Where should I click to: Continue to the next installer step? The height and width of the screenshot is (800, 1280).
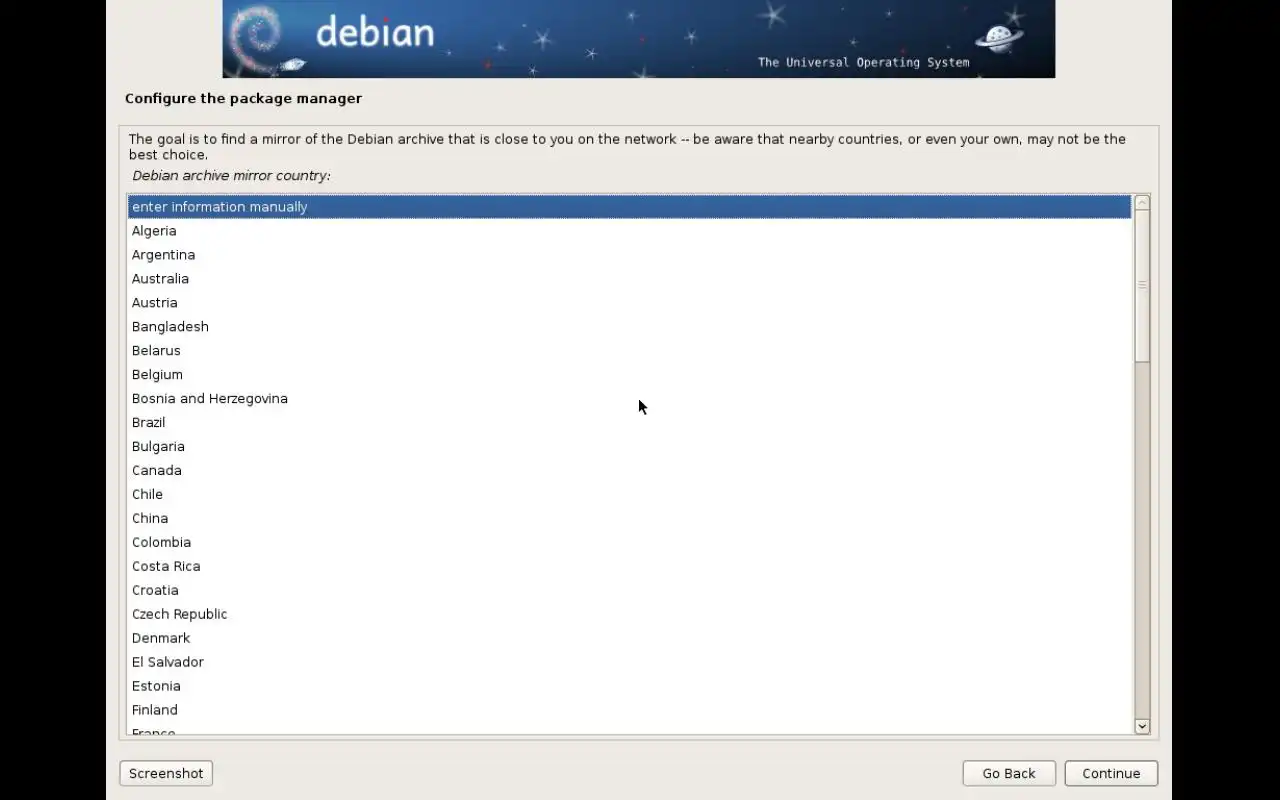[x=1111, y=773]
